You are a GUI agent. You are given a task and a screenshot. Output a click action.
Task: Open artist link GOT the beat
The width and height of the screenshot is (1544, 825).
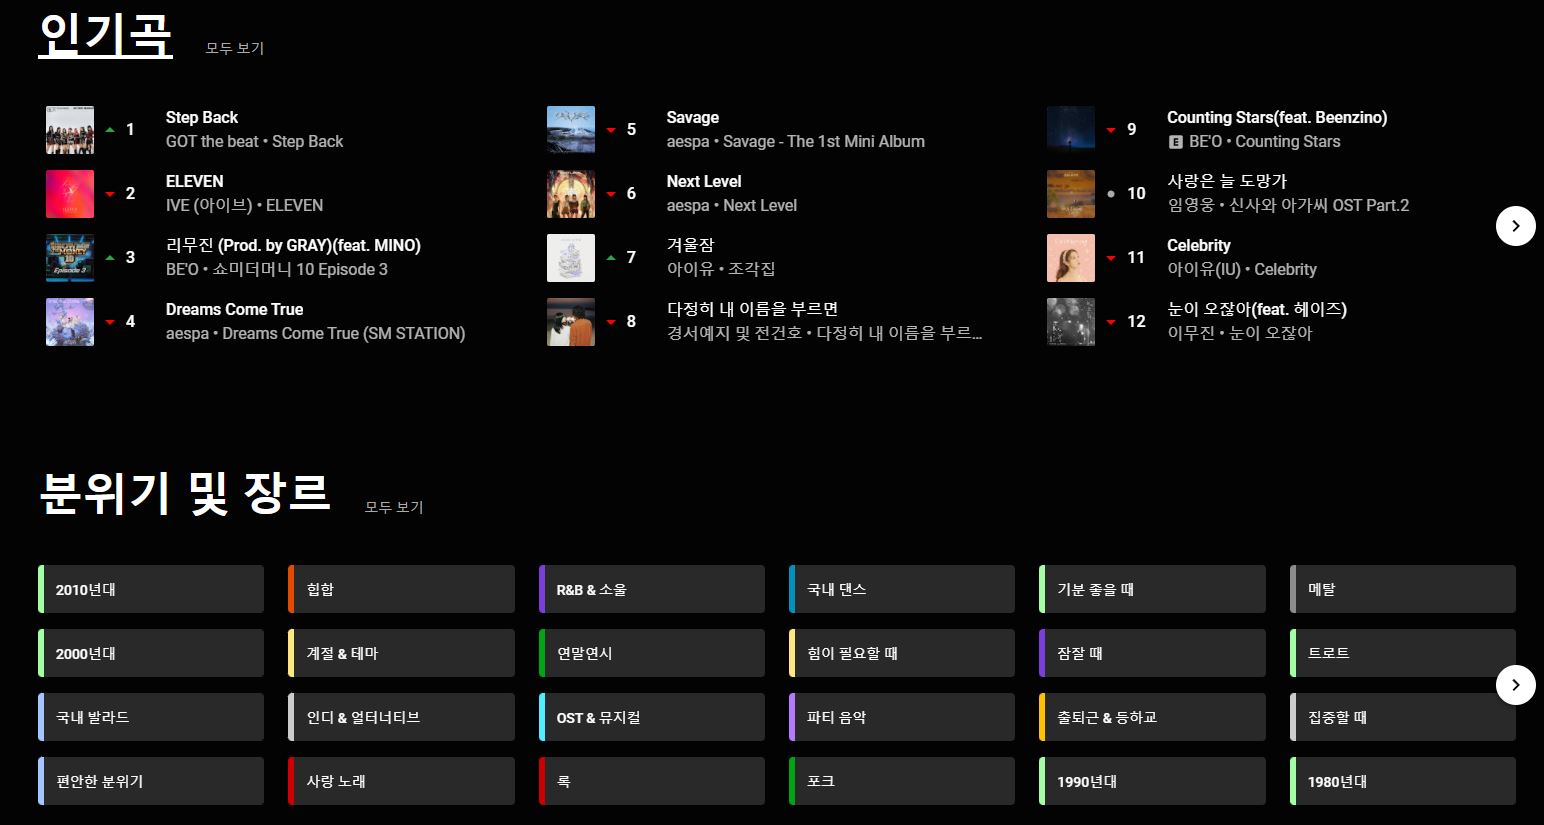click(212, 142)
